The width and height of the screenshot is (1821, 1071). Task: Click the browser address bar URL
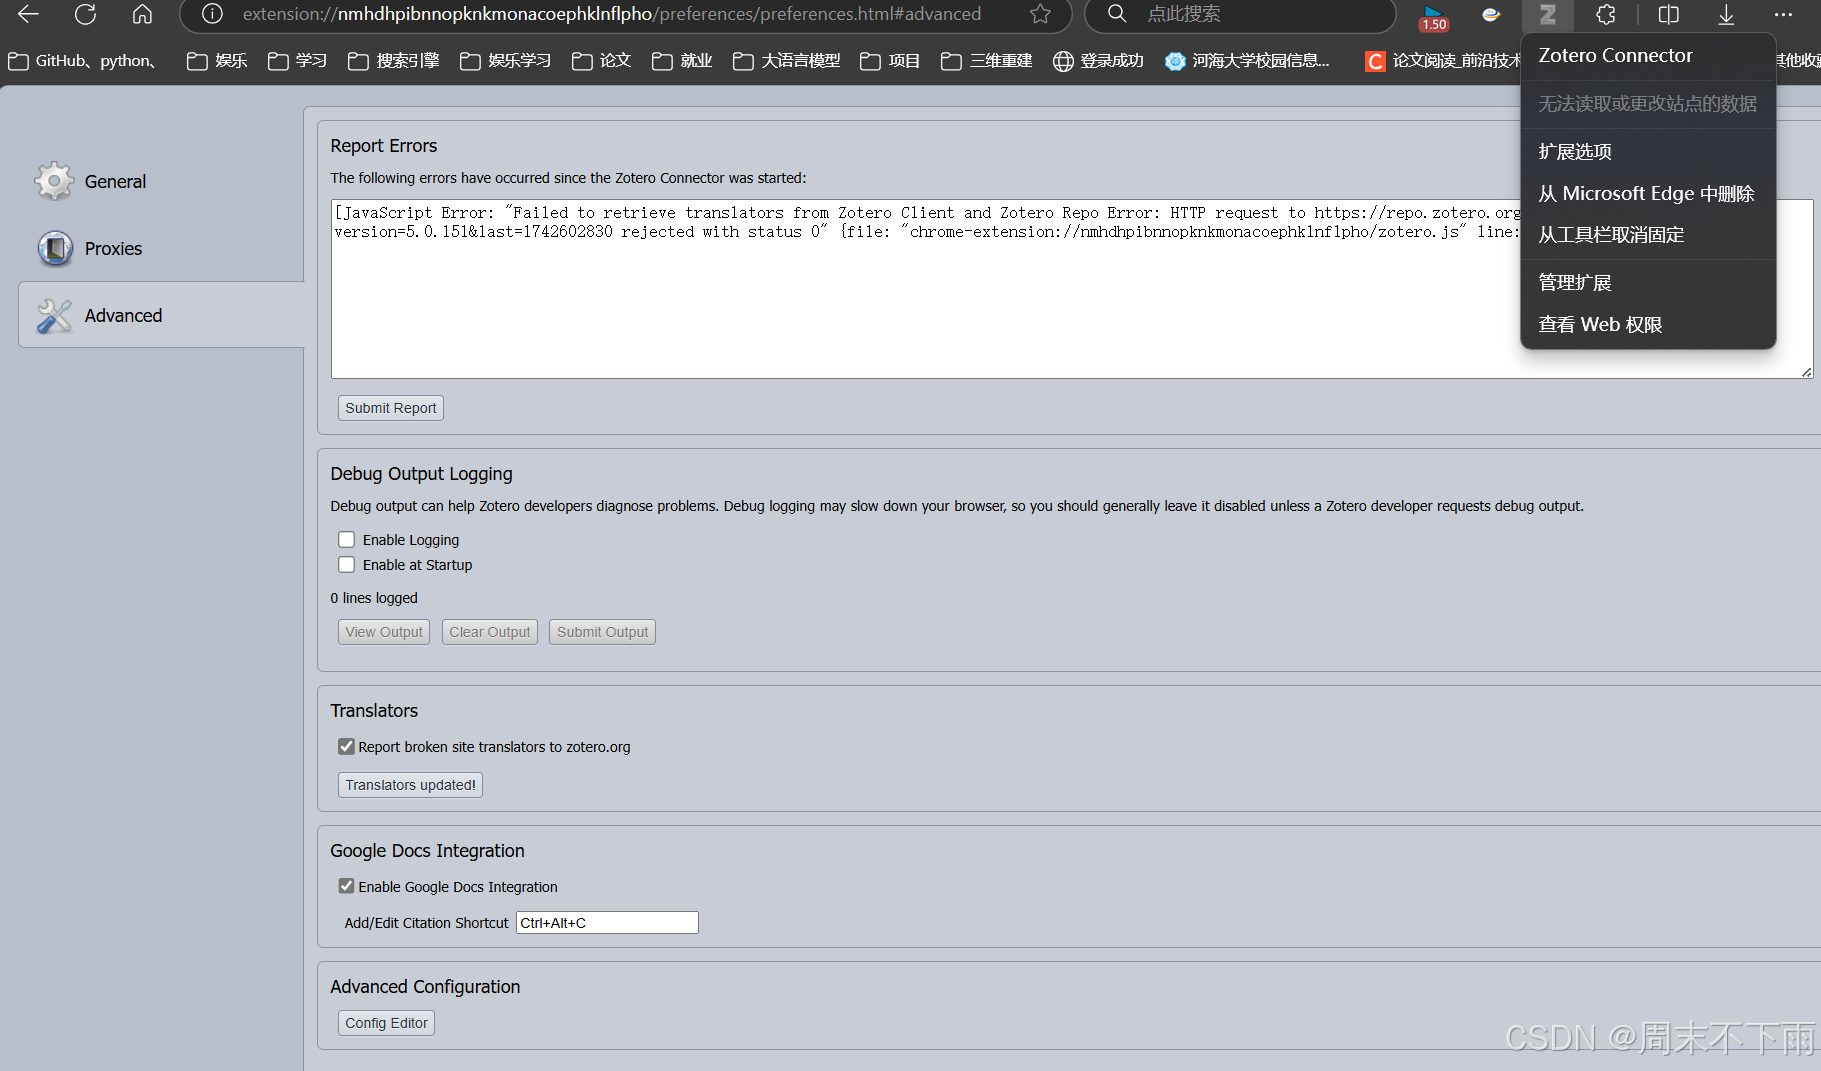point(611,14)
